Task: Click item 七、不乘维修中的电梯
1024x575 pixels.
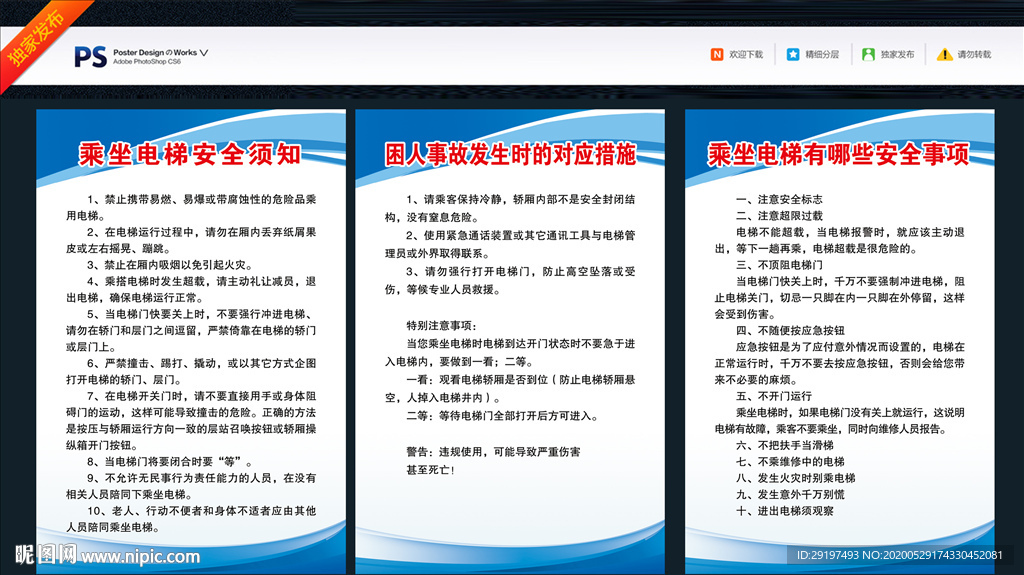Action: coord(790,461)
